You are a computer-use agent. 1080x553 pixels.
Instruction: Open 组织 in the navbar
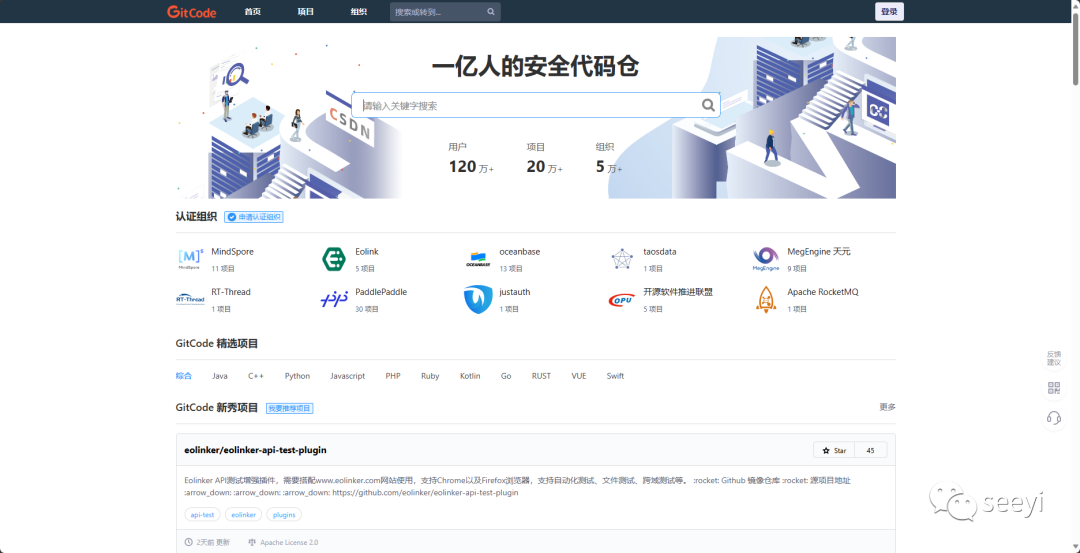click(359, 12)
